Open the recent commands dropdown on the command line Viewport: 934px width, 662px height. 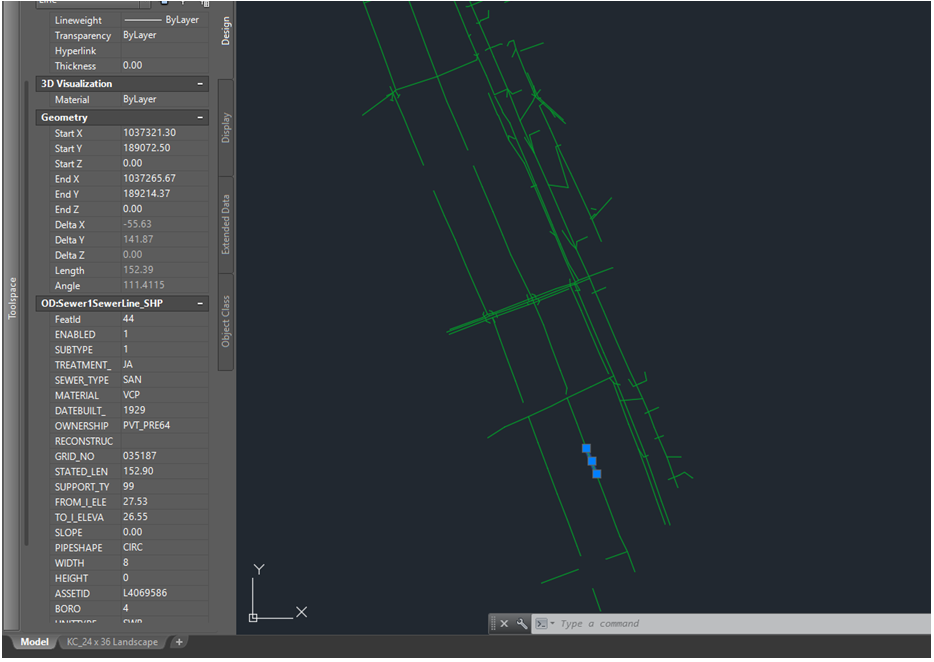(553, 622)
